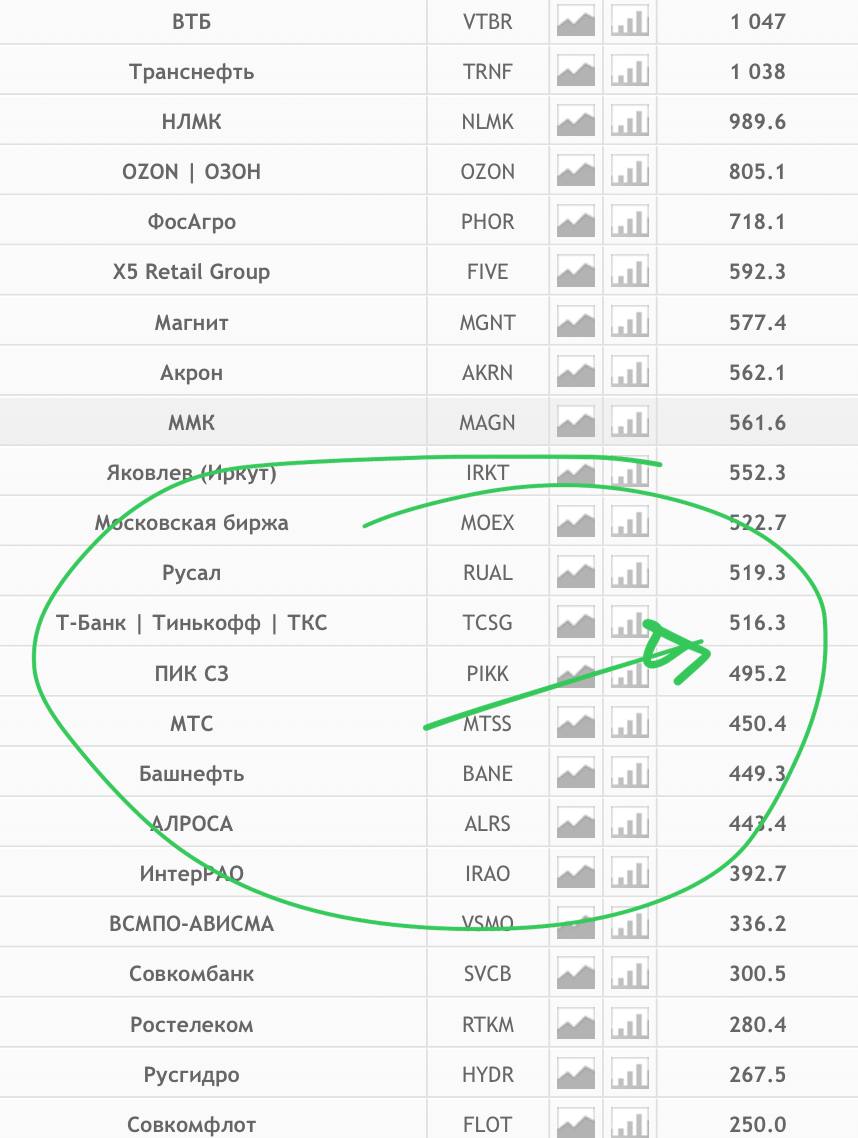Open the ВТБ company link
The image size is (858, 1138).
coord(192,22)
